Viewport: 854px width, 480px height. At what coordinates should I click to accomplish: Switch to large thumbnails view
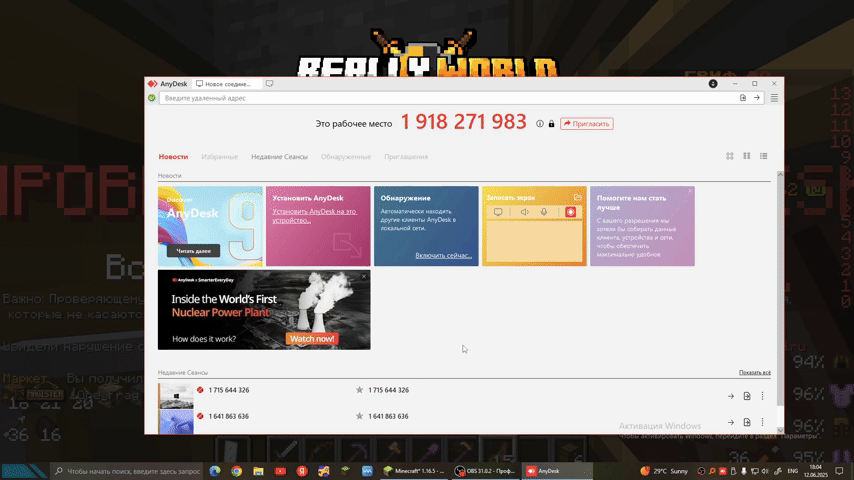pyautogui.click(x=730, y=156)
